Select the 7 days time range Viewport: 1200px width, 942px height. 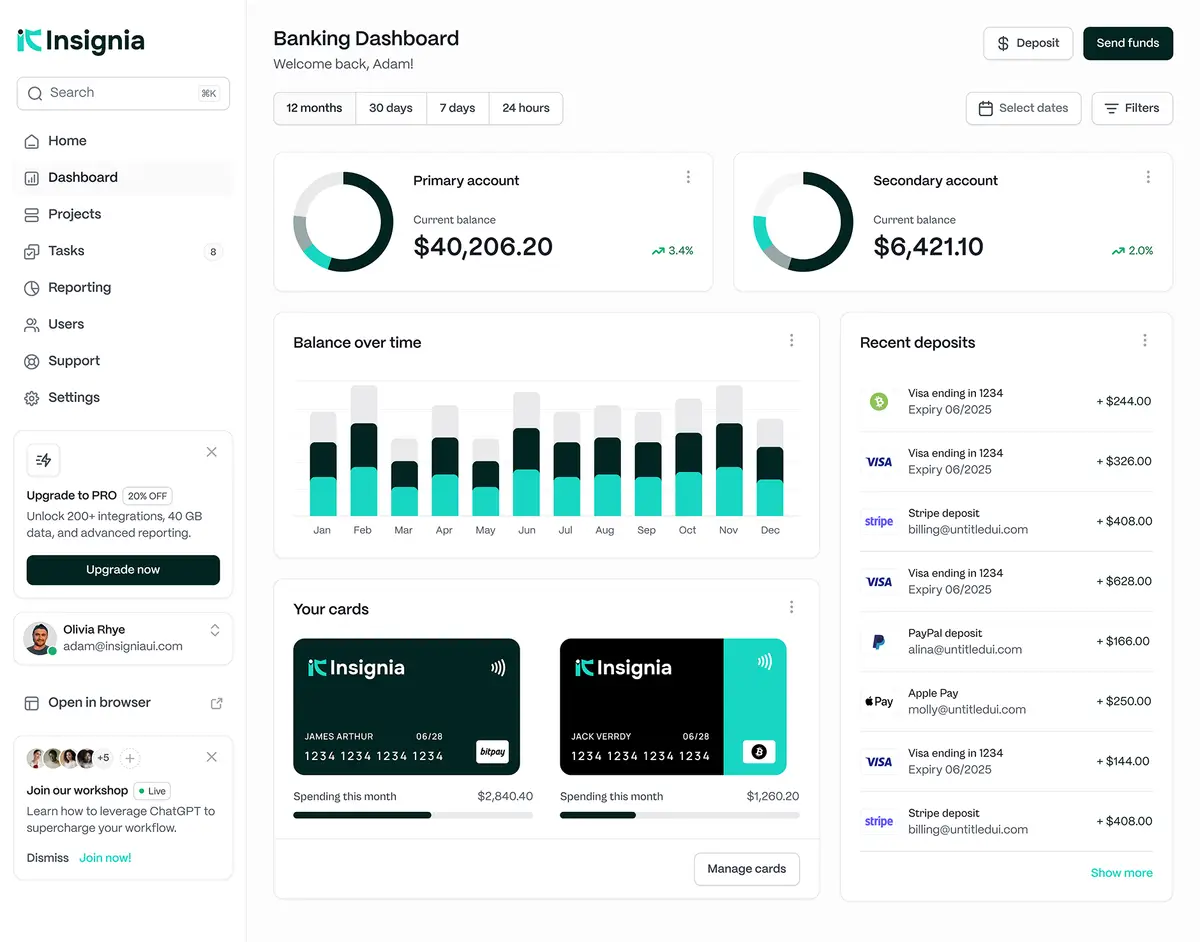tap(457, 108)
